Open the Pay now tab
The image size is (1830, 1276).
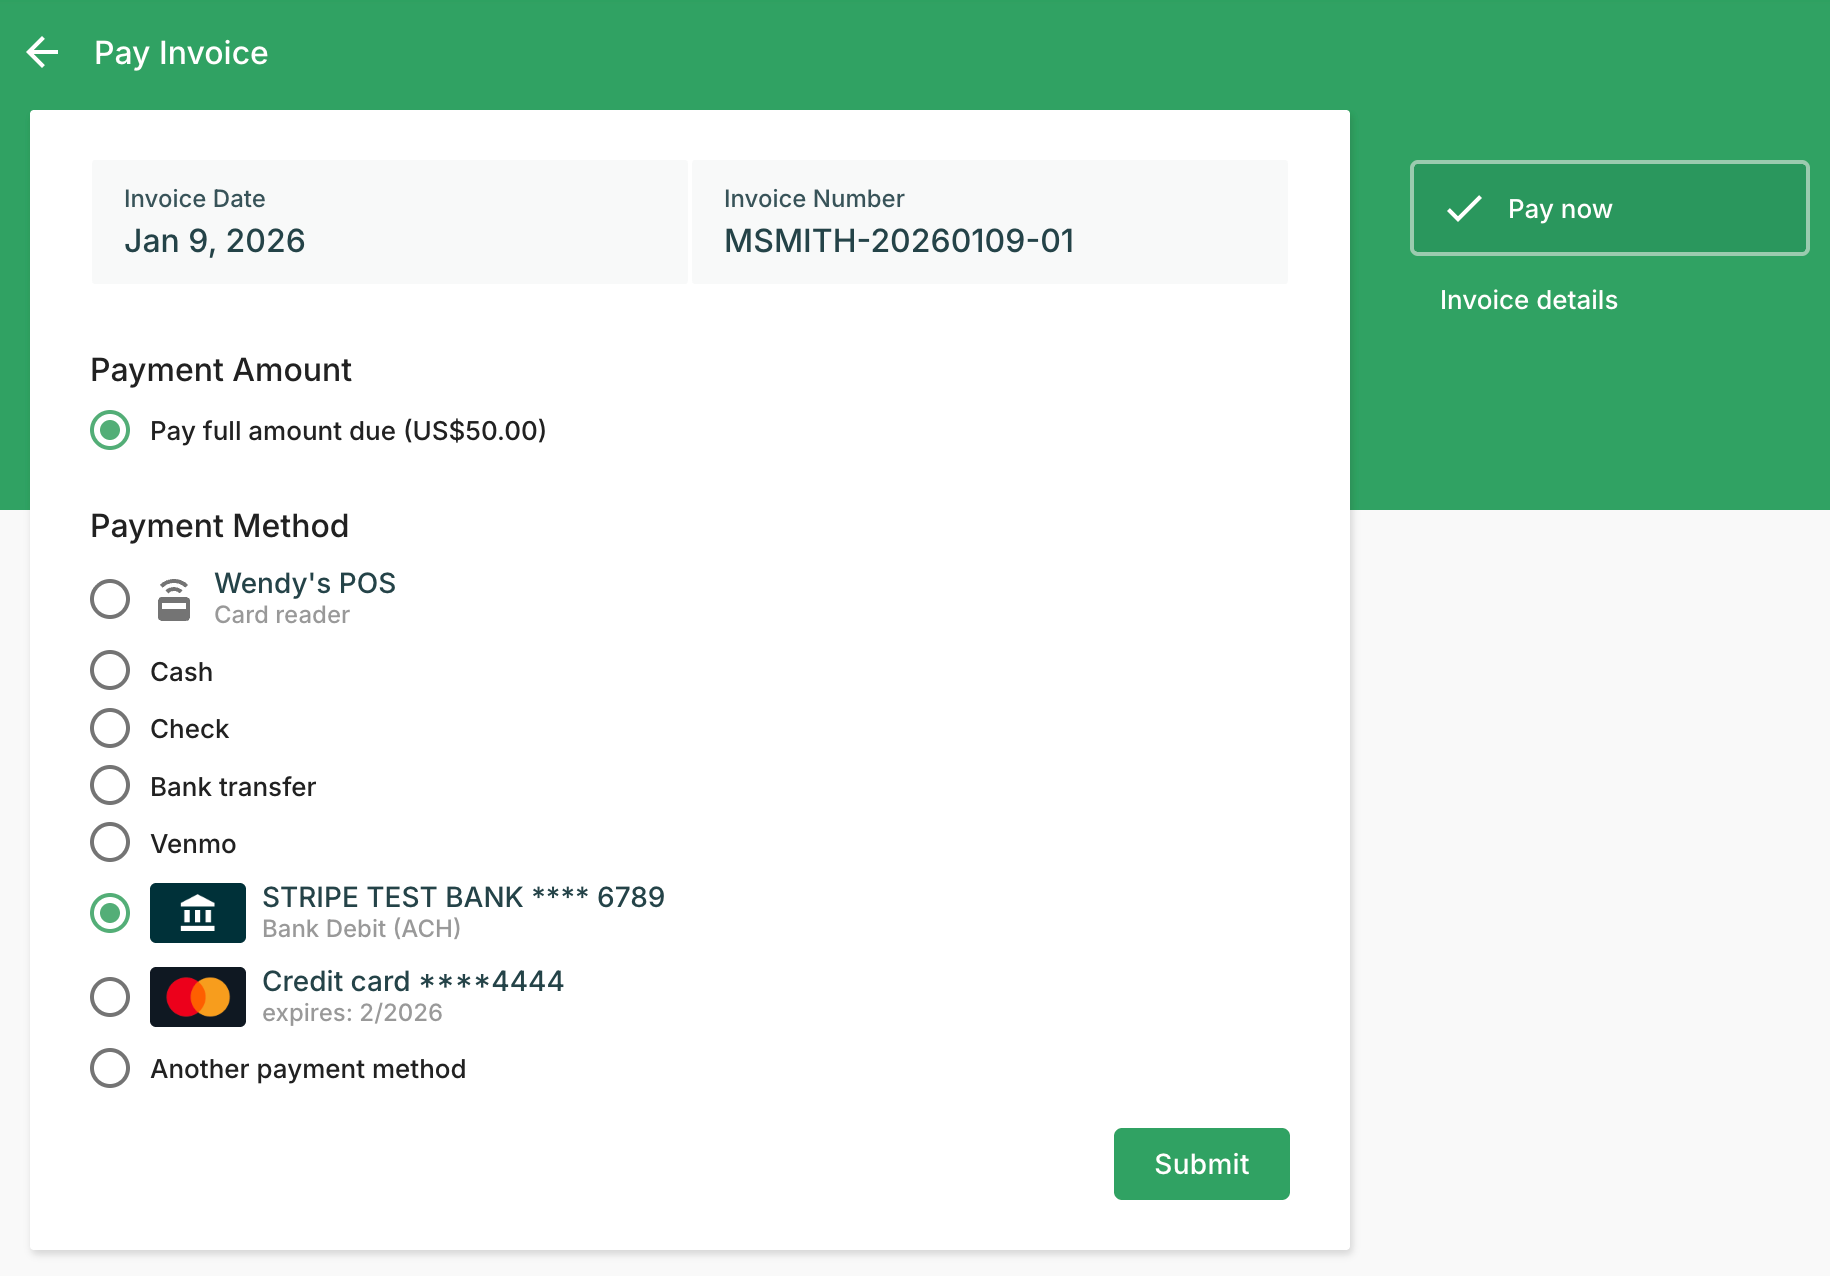point(1609,209)
